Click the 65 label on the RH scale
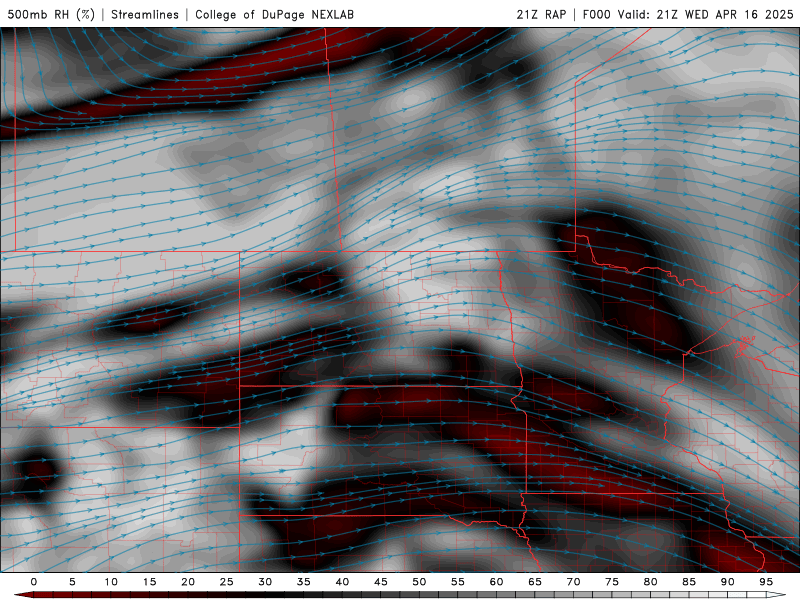This screenshot has height=600, width=800. [535, 582]
